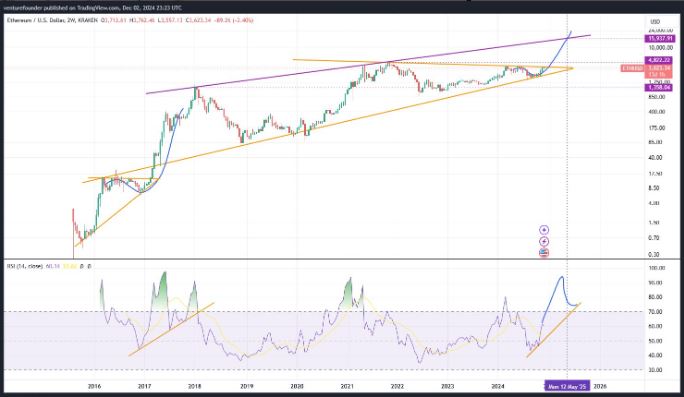Screen dimensions: 684x397
Task: Select the 1,358.04 purple price label
Action: coord(659,88)
